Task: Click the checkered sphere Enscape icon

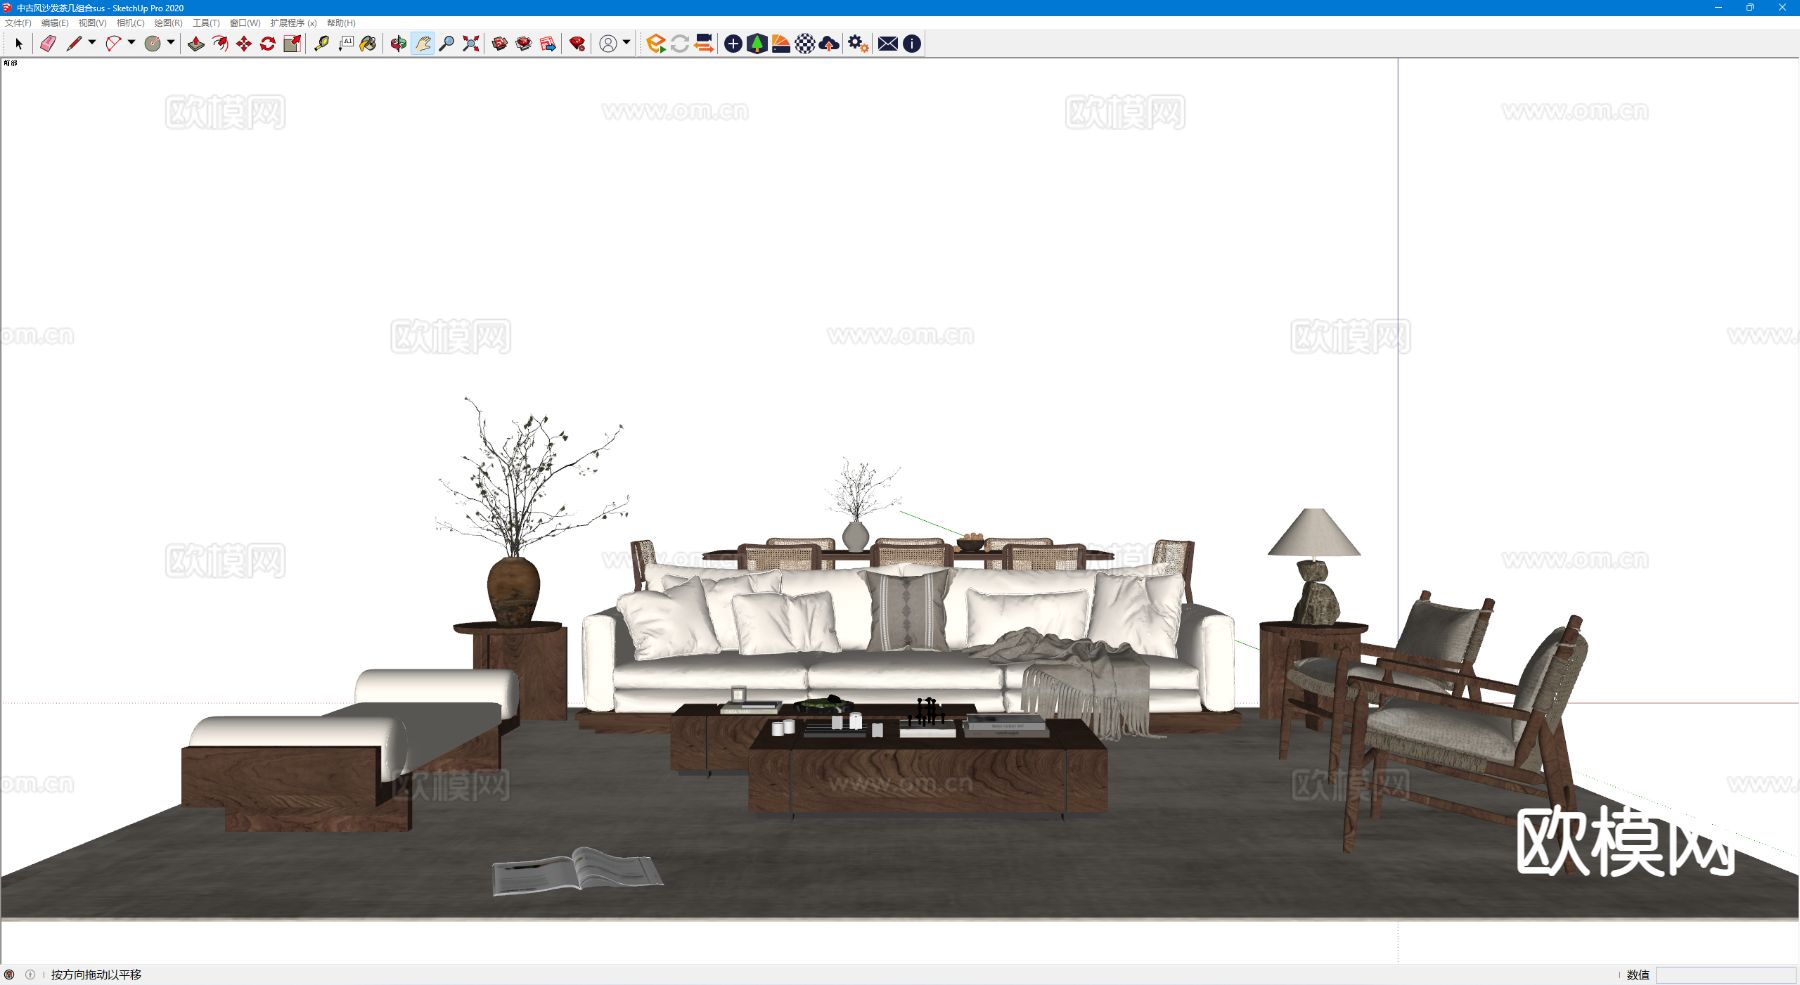Action: click(805, 44)
